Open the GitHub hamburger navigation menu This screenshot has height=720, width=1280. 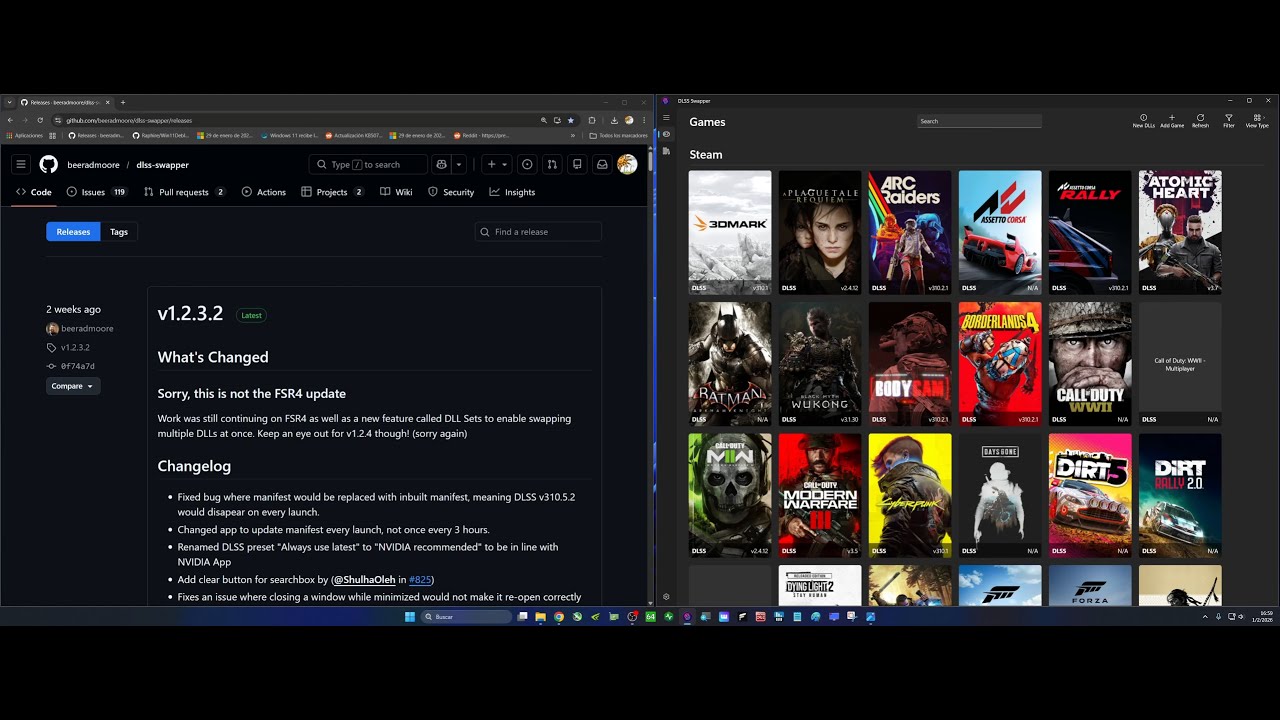point(20,164)
